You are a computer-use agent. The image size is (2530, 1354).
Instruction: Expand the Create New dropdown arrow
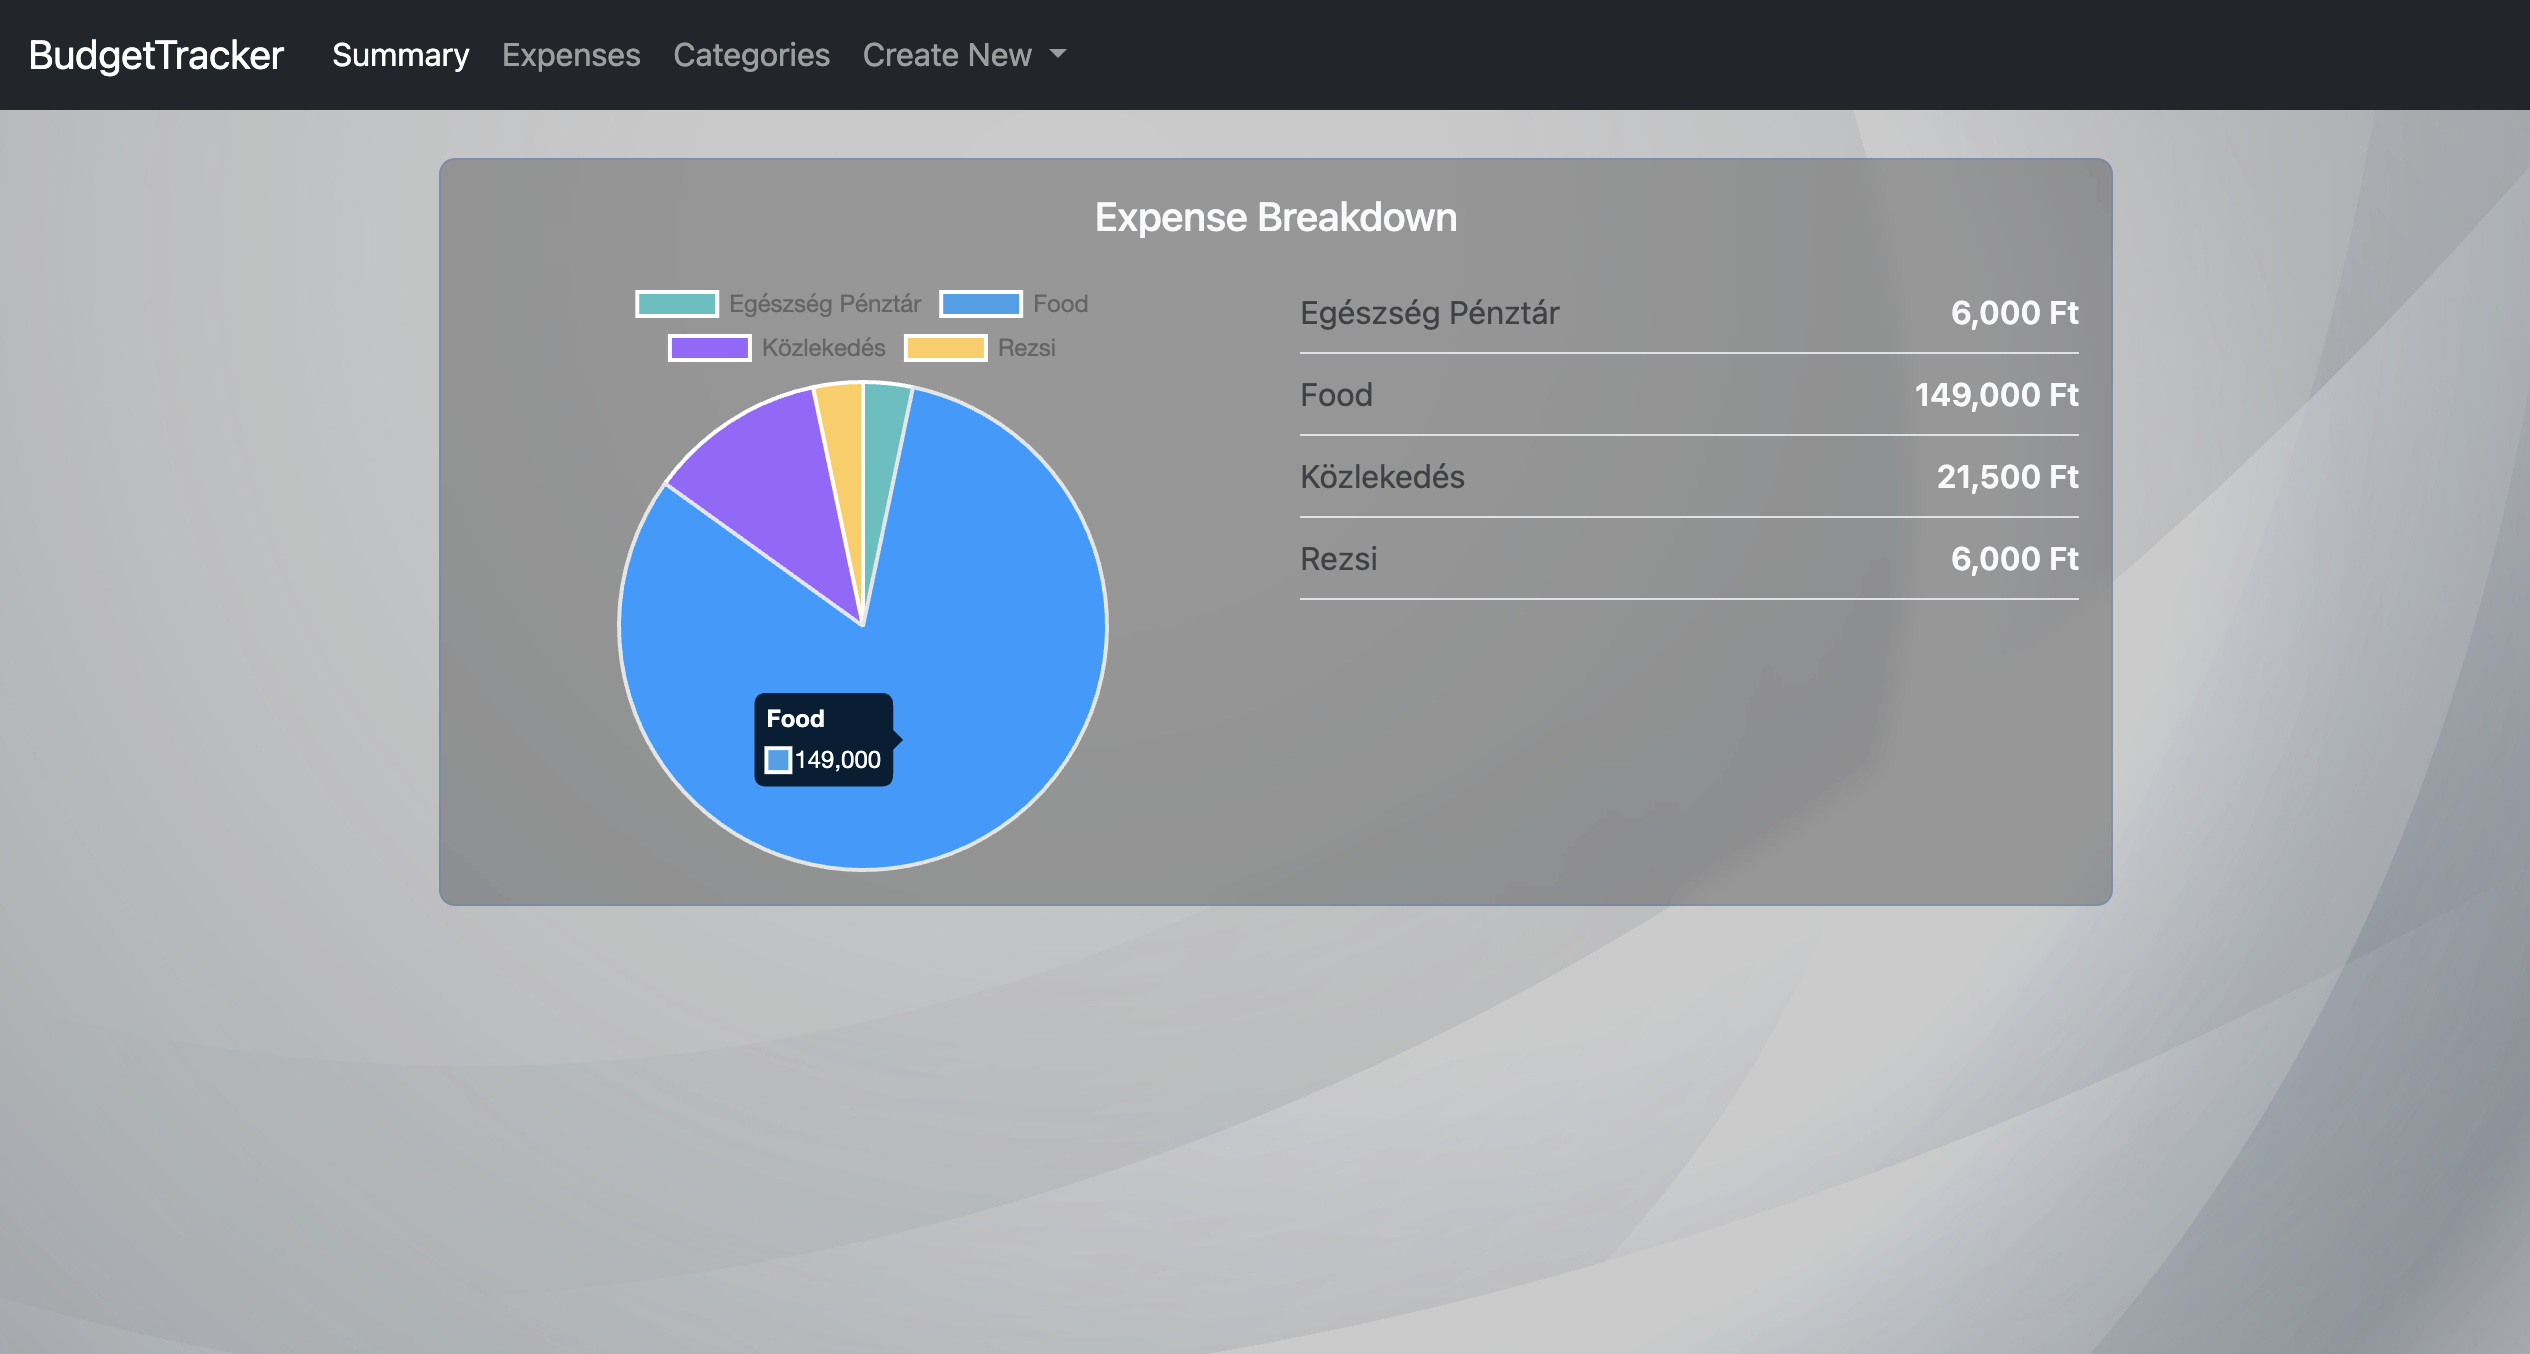click(x=1058, y=54)
